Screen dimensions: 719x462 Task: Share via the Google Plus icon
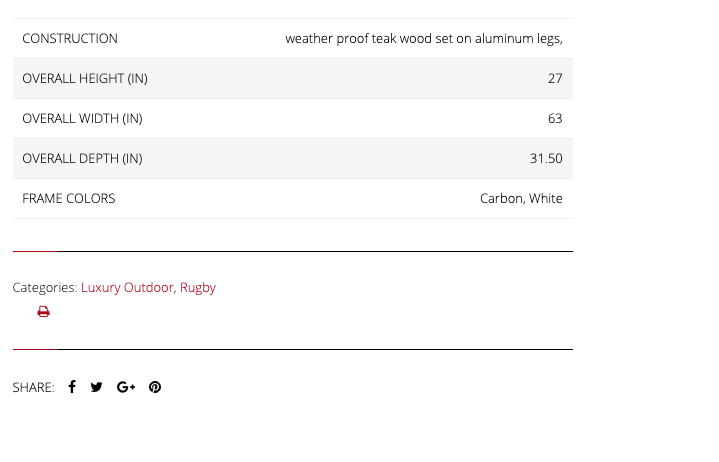pos(126,387)
